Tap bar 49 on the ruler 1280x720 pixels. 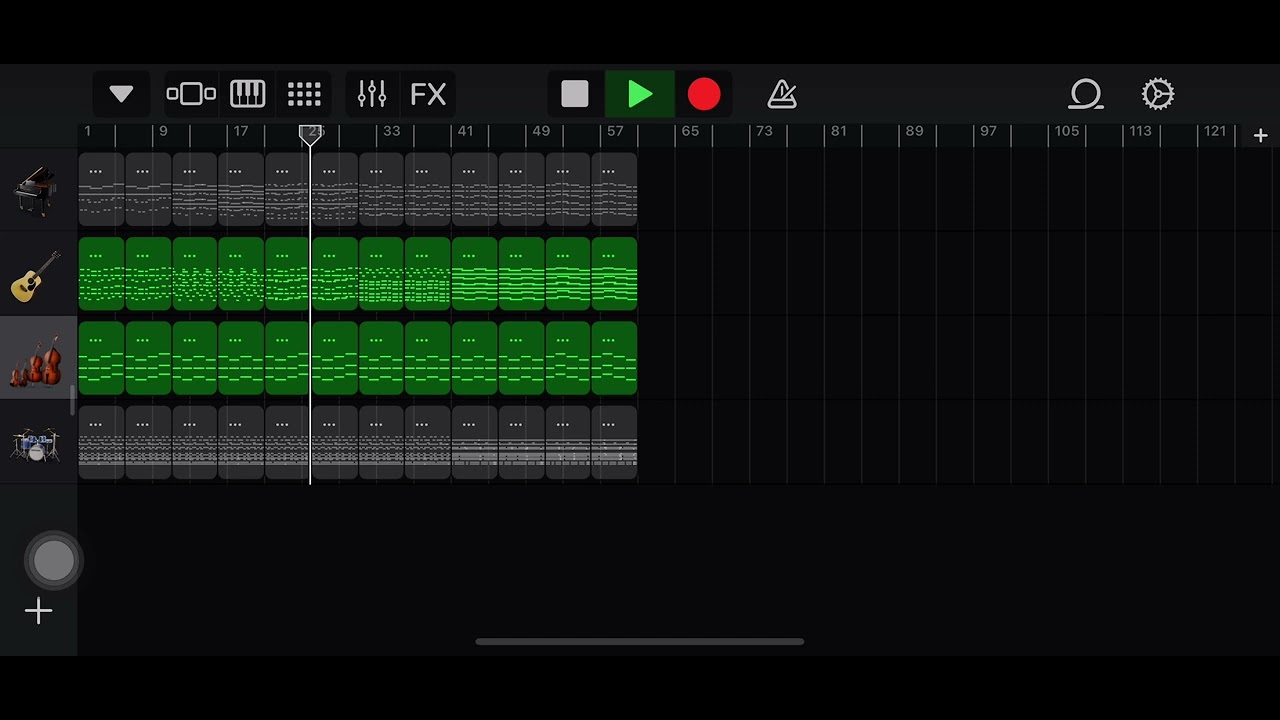[541, 132]
